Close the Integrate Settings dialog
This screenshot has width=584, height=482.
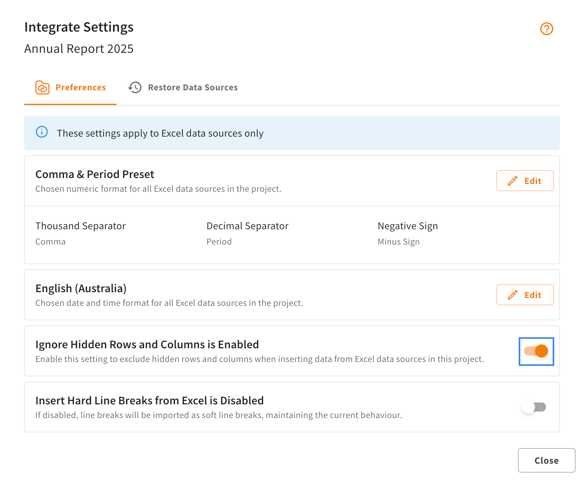click(546, 460)
